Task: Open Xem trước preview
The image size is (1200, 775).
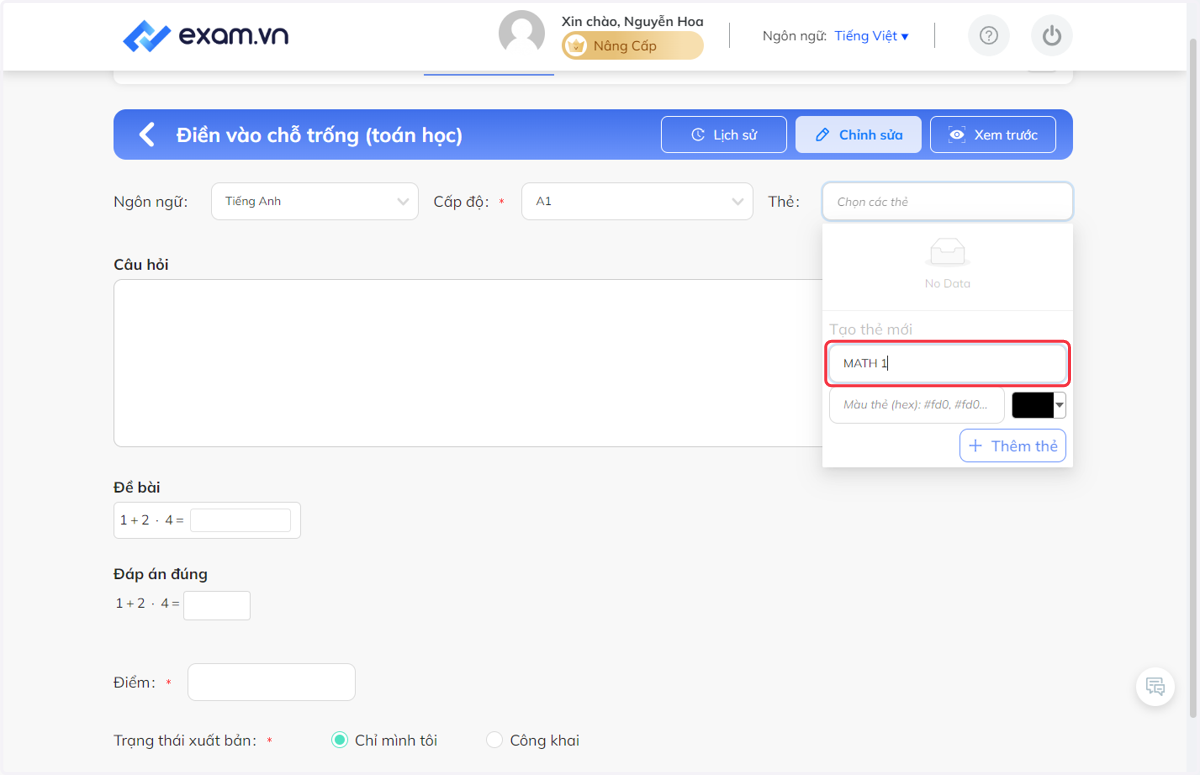Action: 993,135
